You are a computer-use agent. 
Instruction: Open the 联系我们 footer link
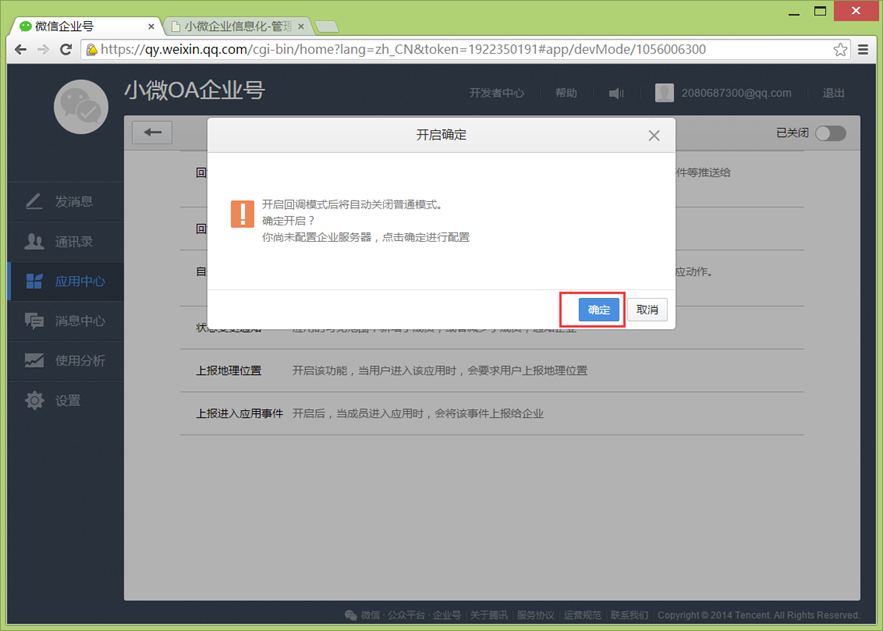coord(630,615)
